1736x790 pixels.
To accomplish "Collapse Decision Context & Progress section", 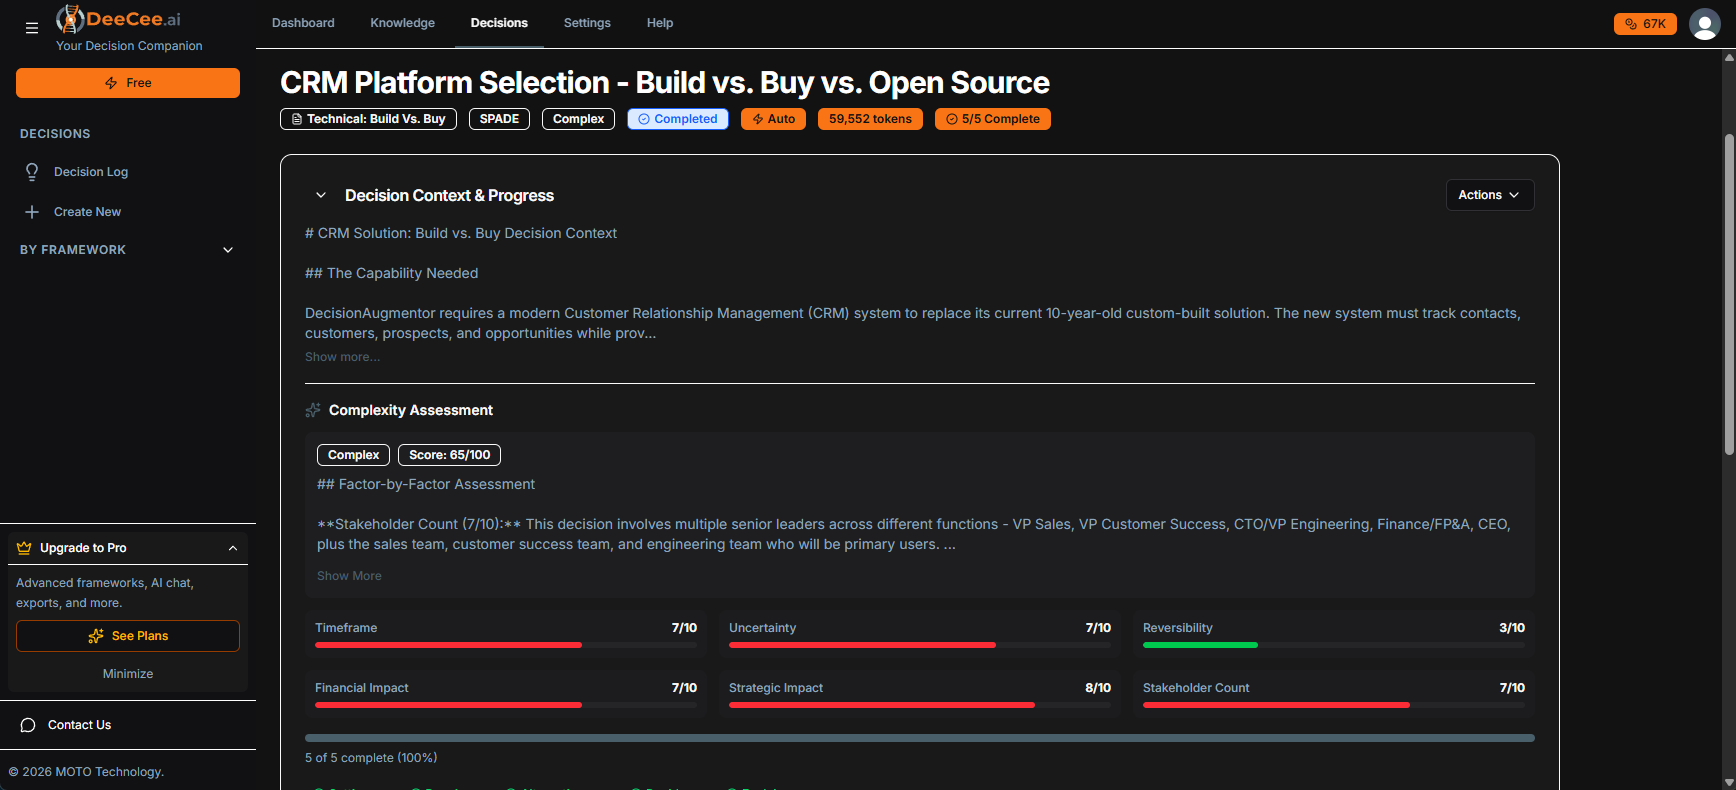I will click(321, 195).
